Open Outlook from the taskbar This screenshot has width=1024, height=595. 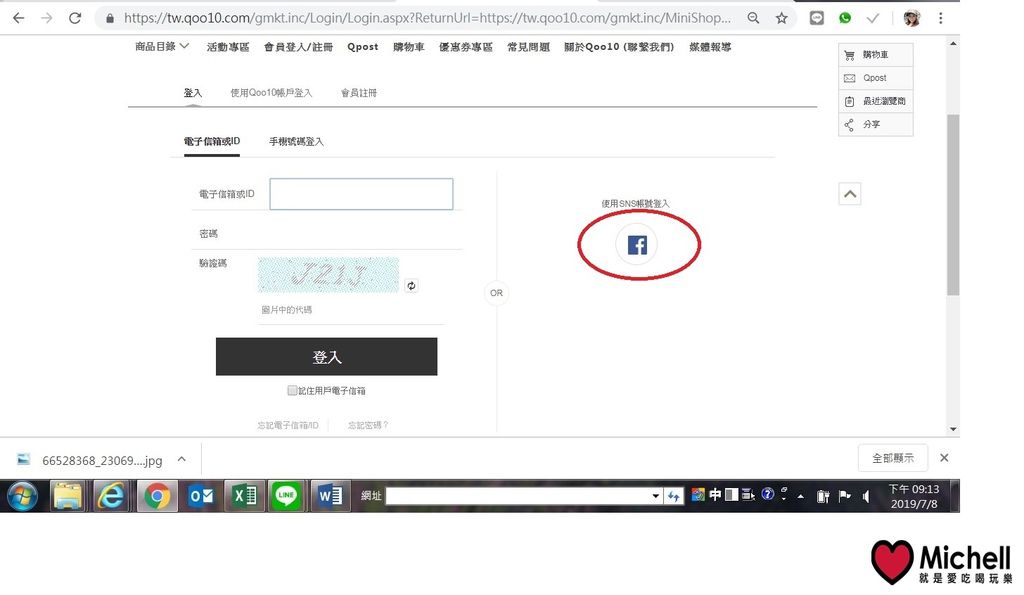[x=201, y=496]
